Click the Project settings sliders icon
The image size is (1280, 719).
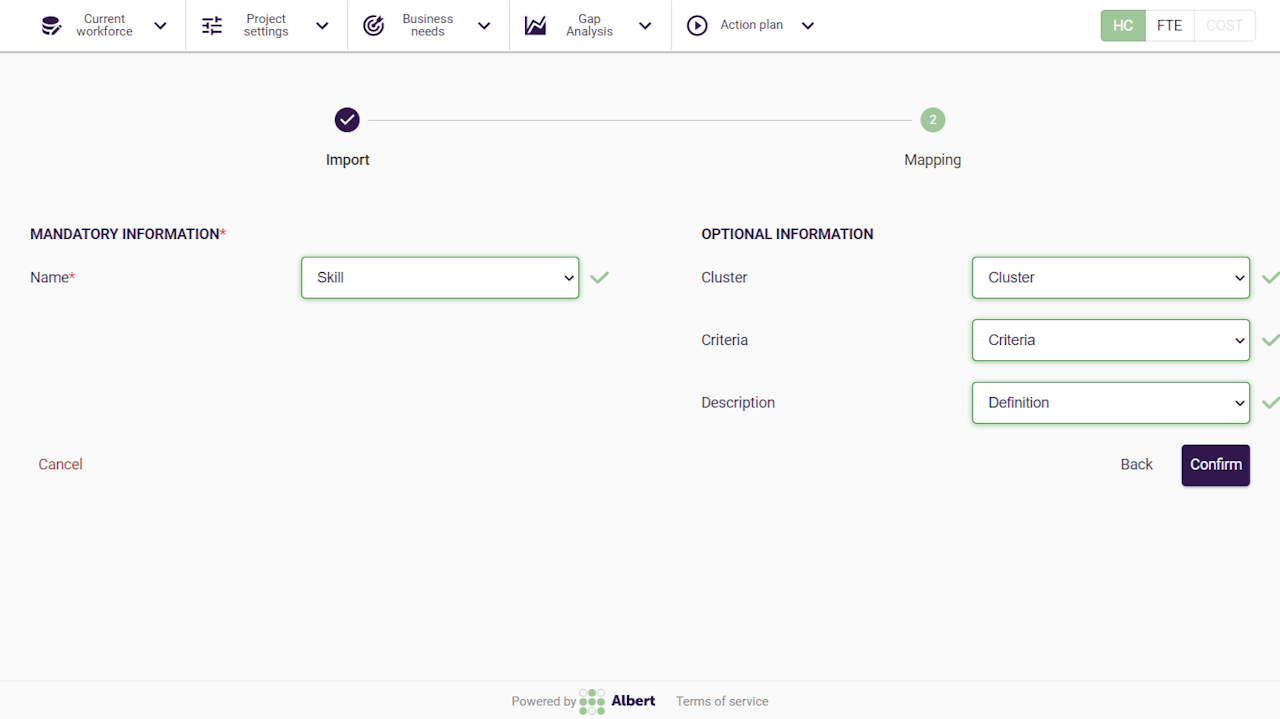coord(212,26)
